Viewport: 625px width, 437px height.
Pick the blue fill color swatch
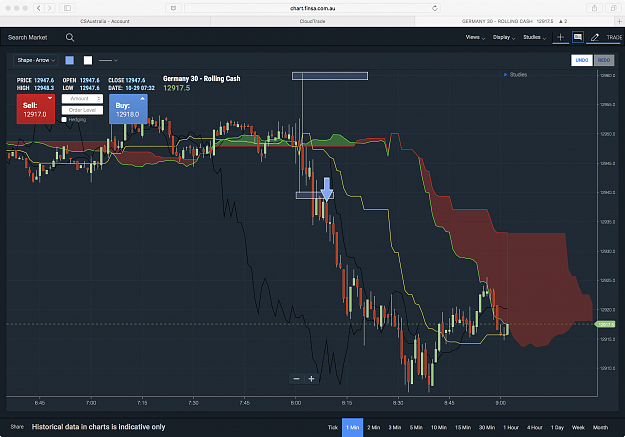[70, 60]
